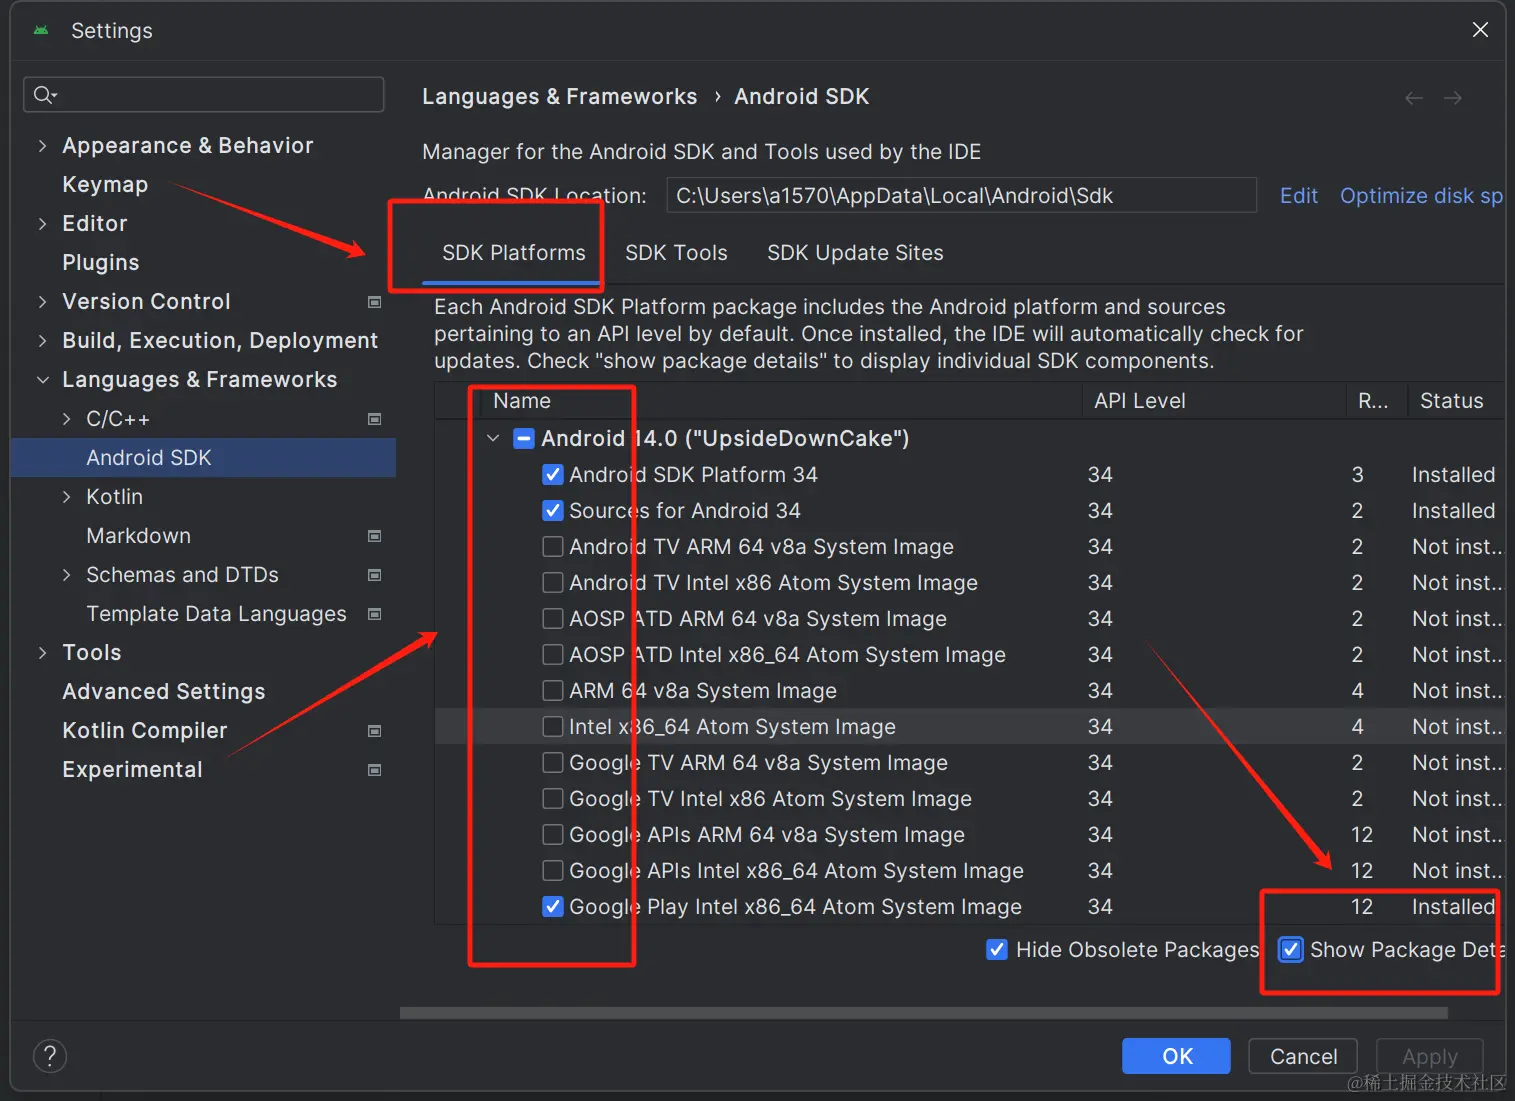This screenshot has width=1515, height=1101.
Task: Click the help question mark icon
Action: pyautogui.click(x=50, y=1055)
